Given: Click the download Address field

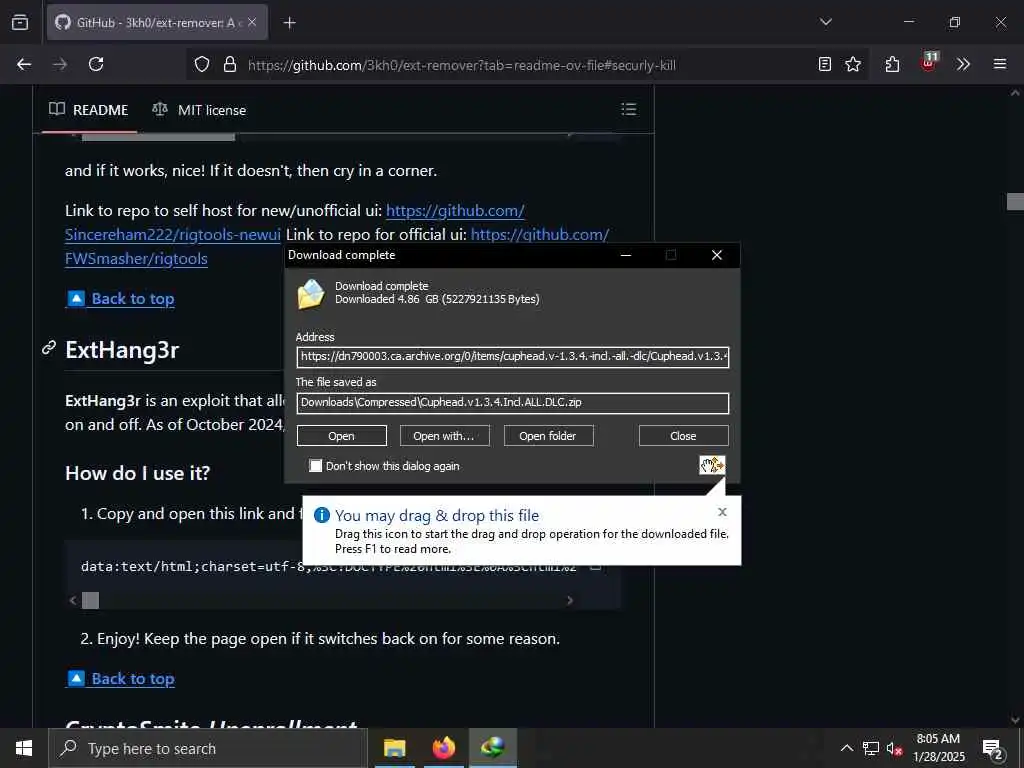Looking at the screenshot, I should [x=513, y=357].
